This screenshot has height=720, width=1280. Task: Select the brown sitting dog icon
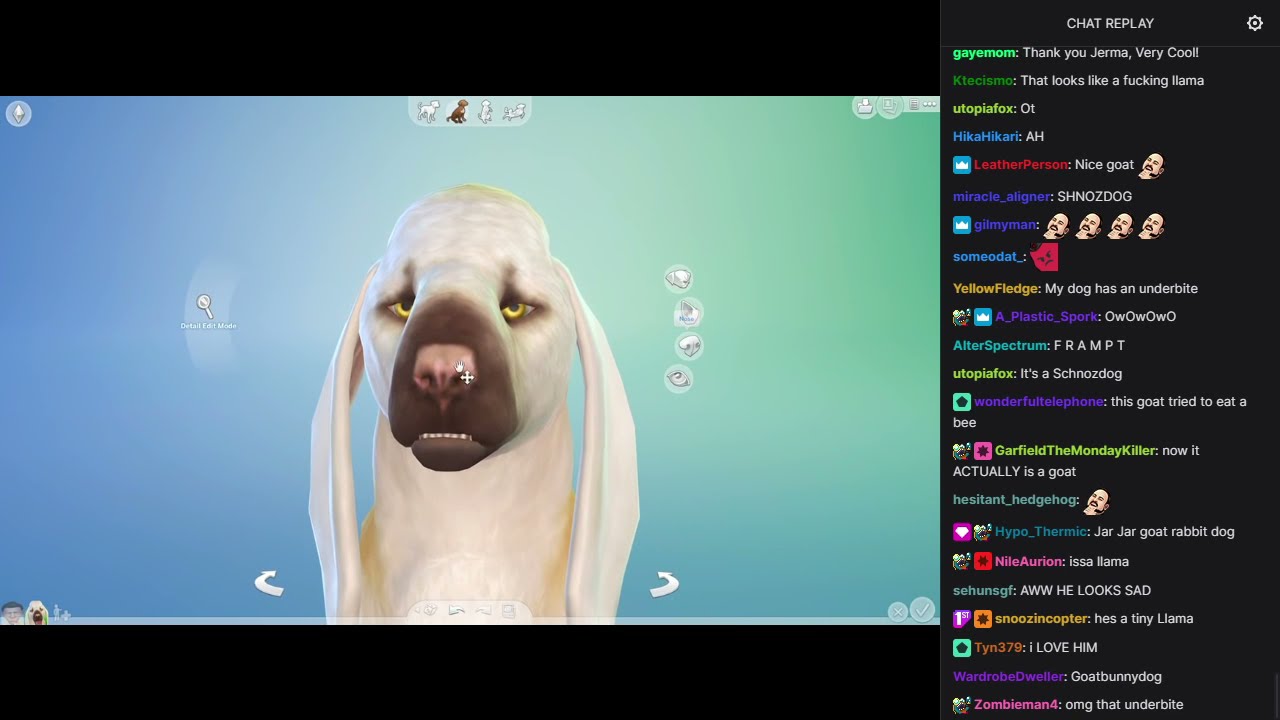point(458,111)
